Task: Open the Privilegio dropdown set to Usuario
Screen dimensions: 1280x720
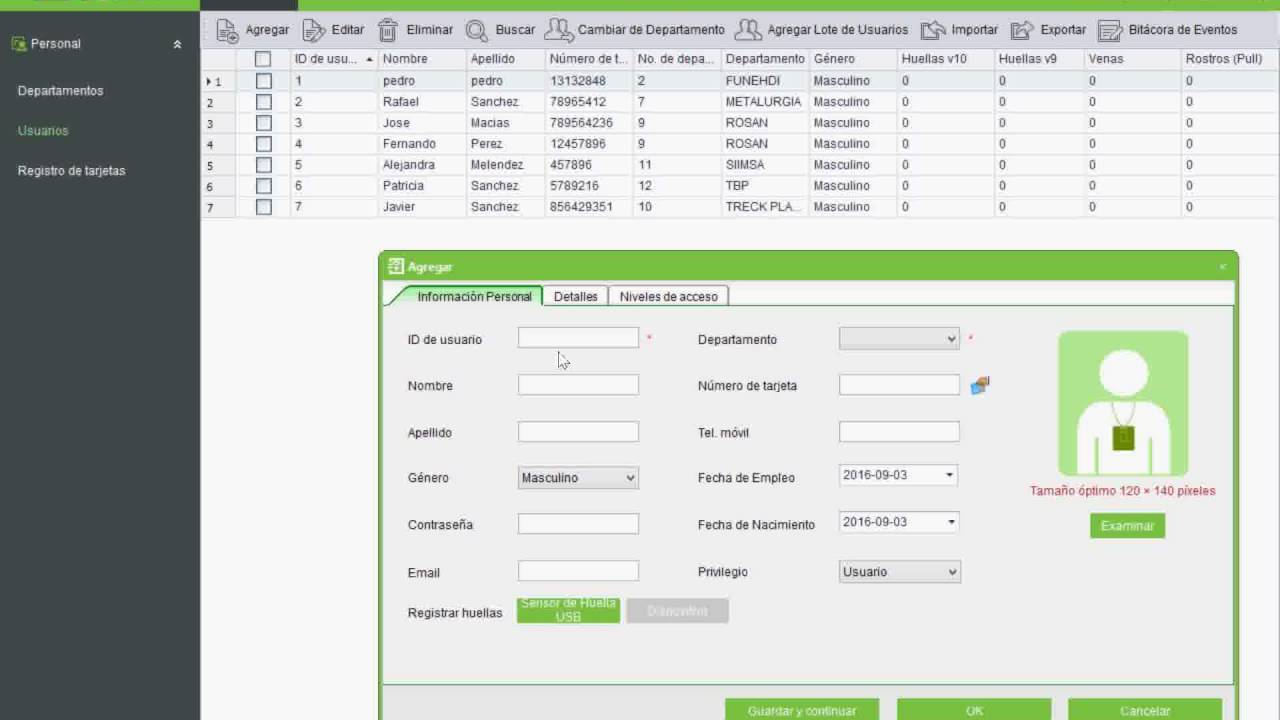Action: (x=899, y=572)
